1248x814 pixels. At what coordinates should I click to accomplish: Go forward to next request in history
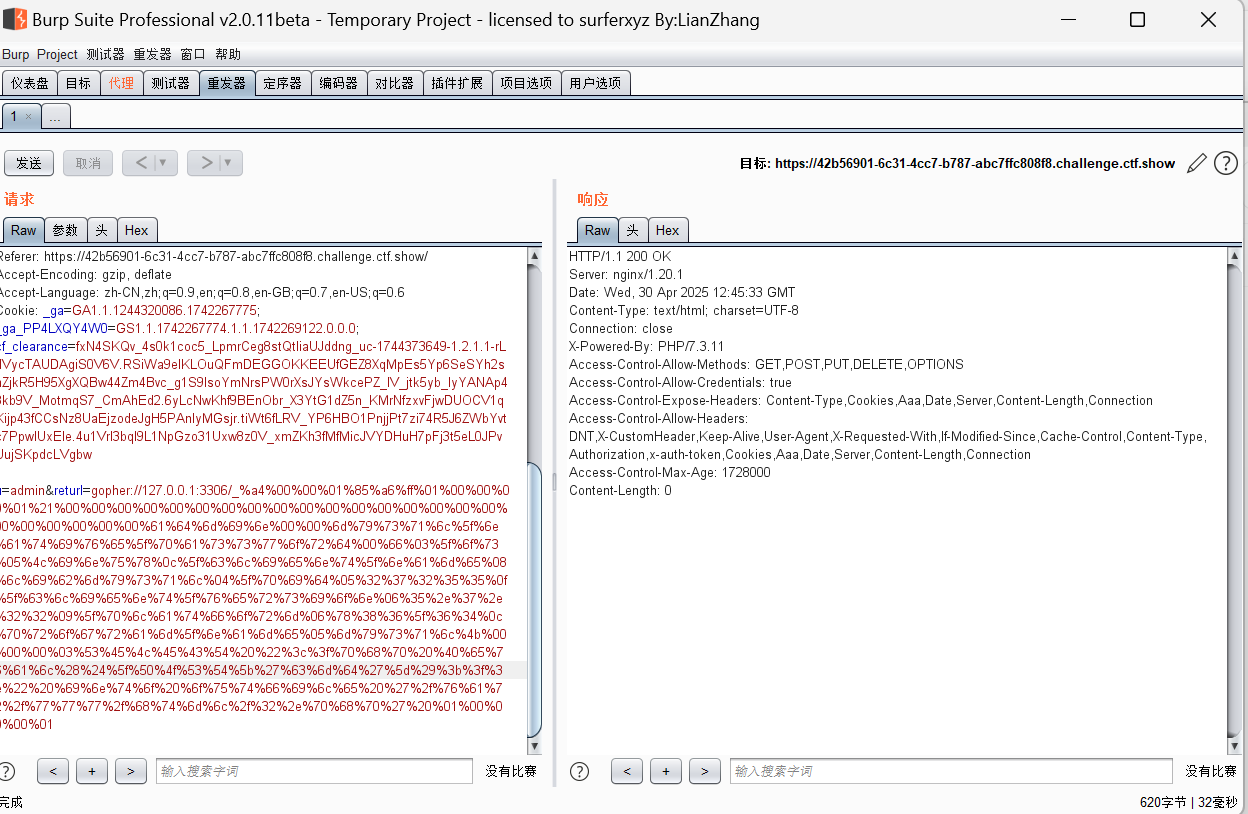pos(206,163)
